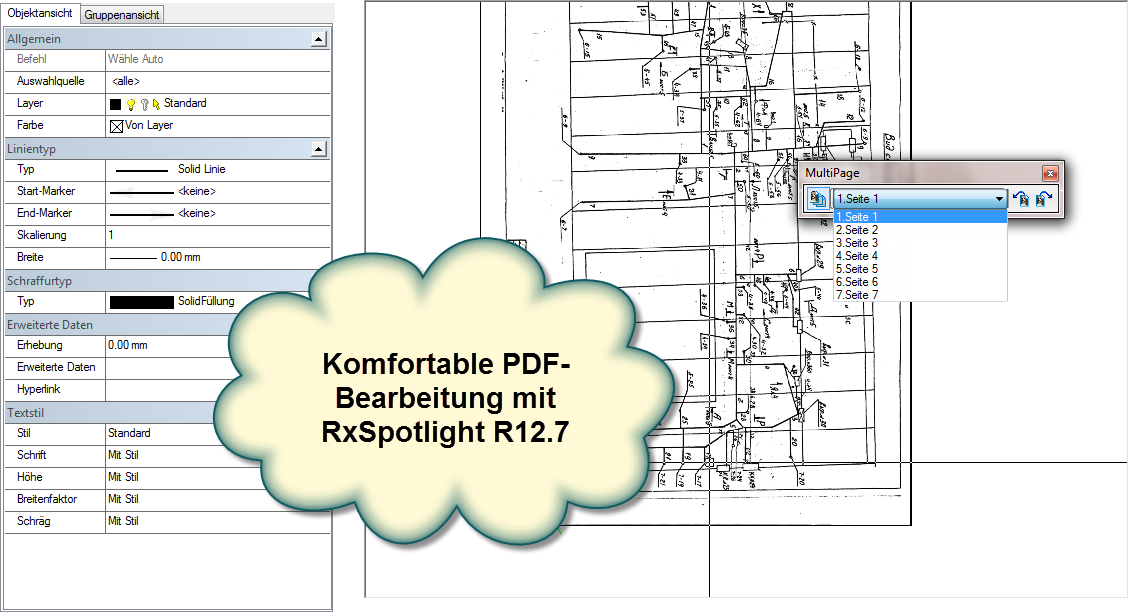Click the Schrift value Mit Stil

click(123, 455)
